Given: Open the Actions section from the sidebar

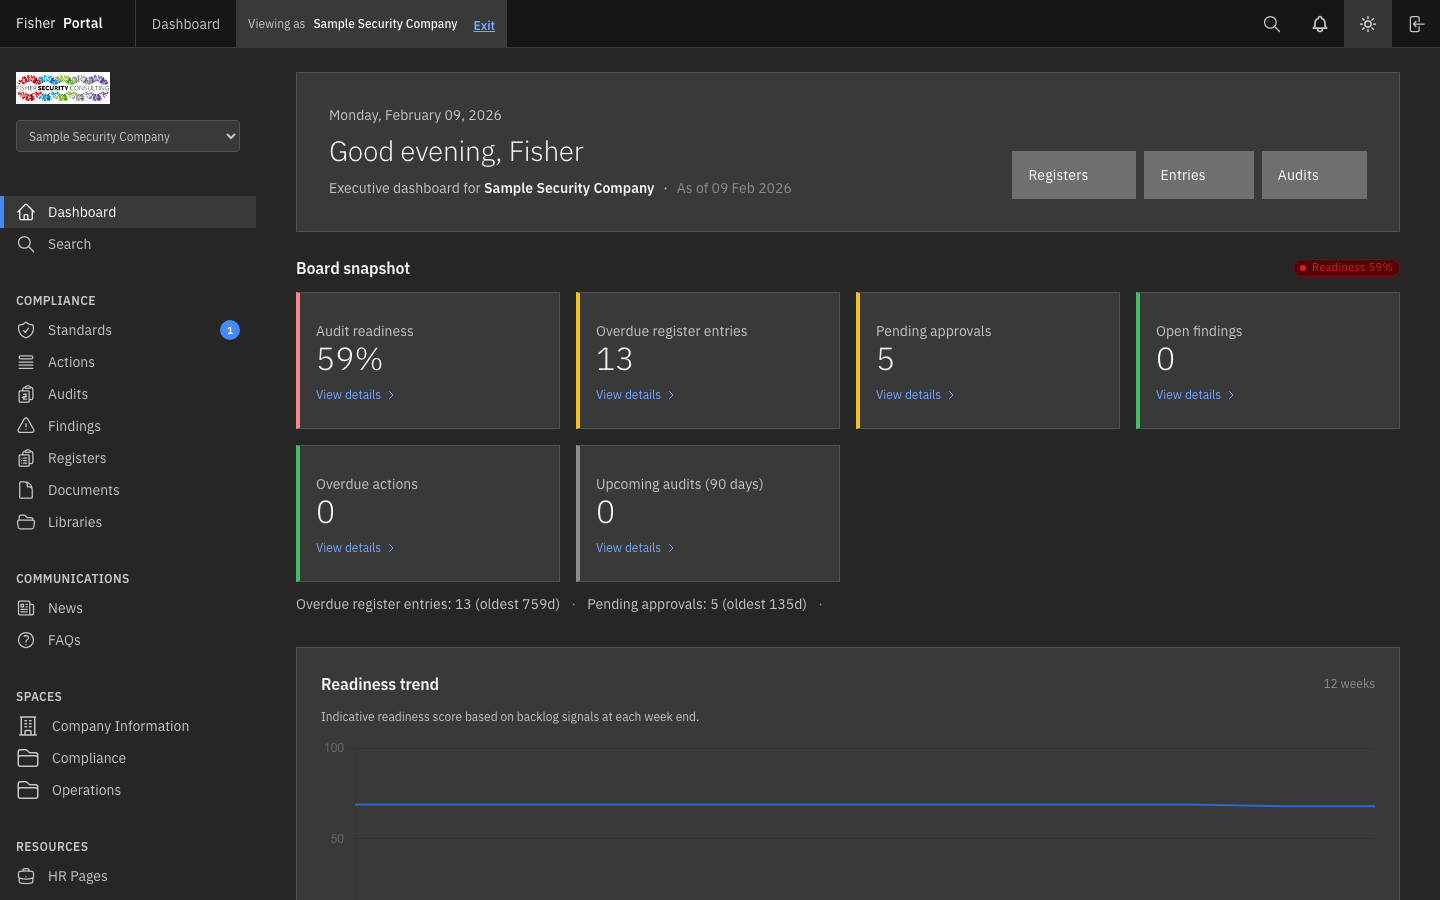Looking at the screenshot, I should click(71, 362).
